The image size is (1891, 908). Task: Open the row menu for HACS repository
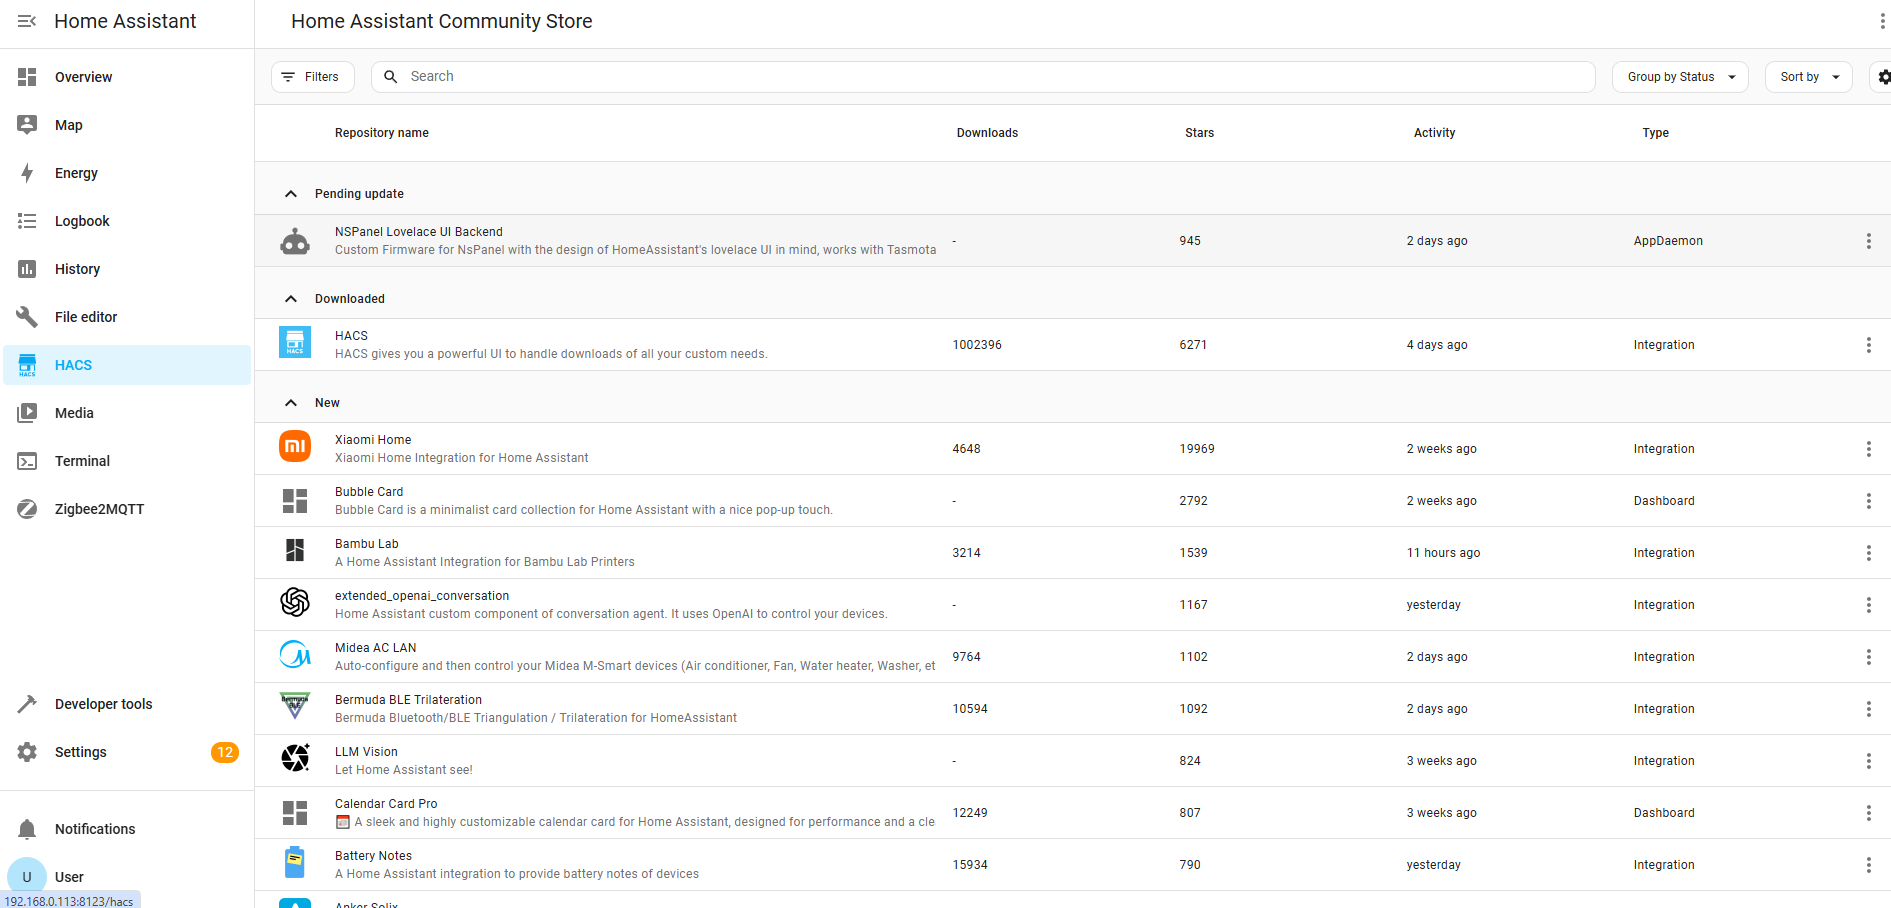pyautogui.click(x=1868, y=345)
